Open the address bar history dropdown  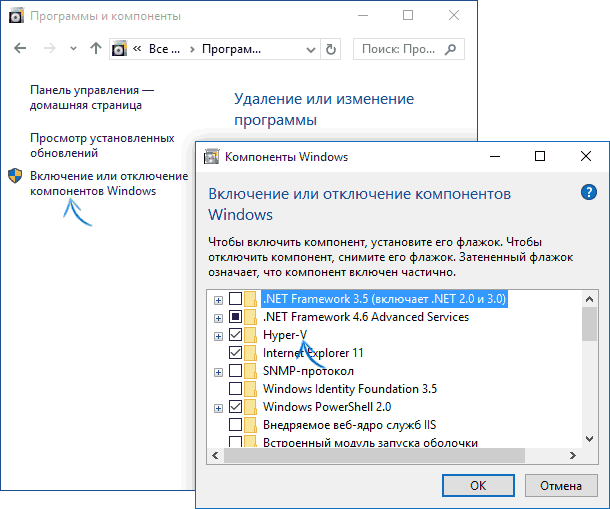click(x=310, y=49)
